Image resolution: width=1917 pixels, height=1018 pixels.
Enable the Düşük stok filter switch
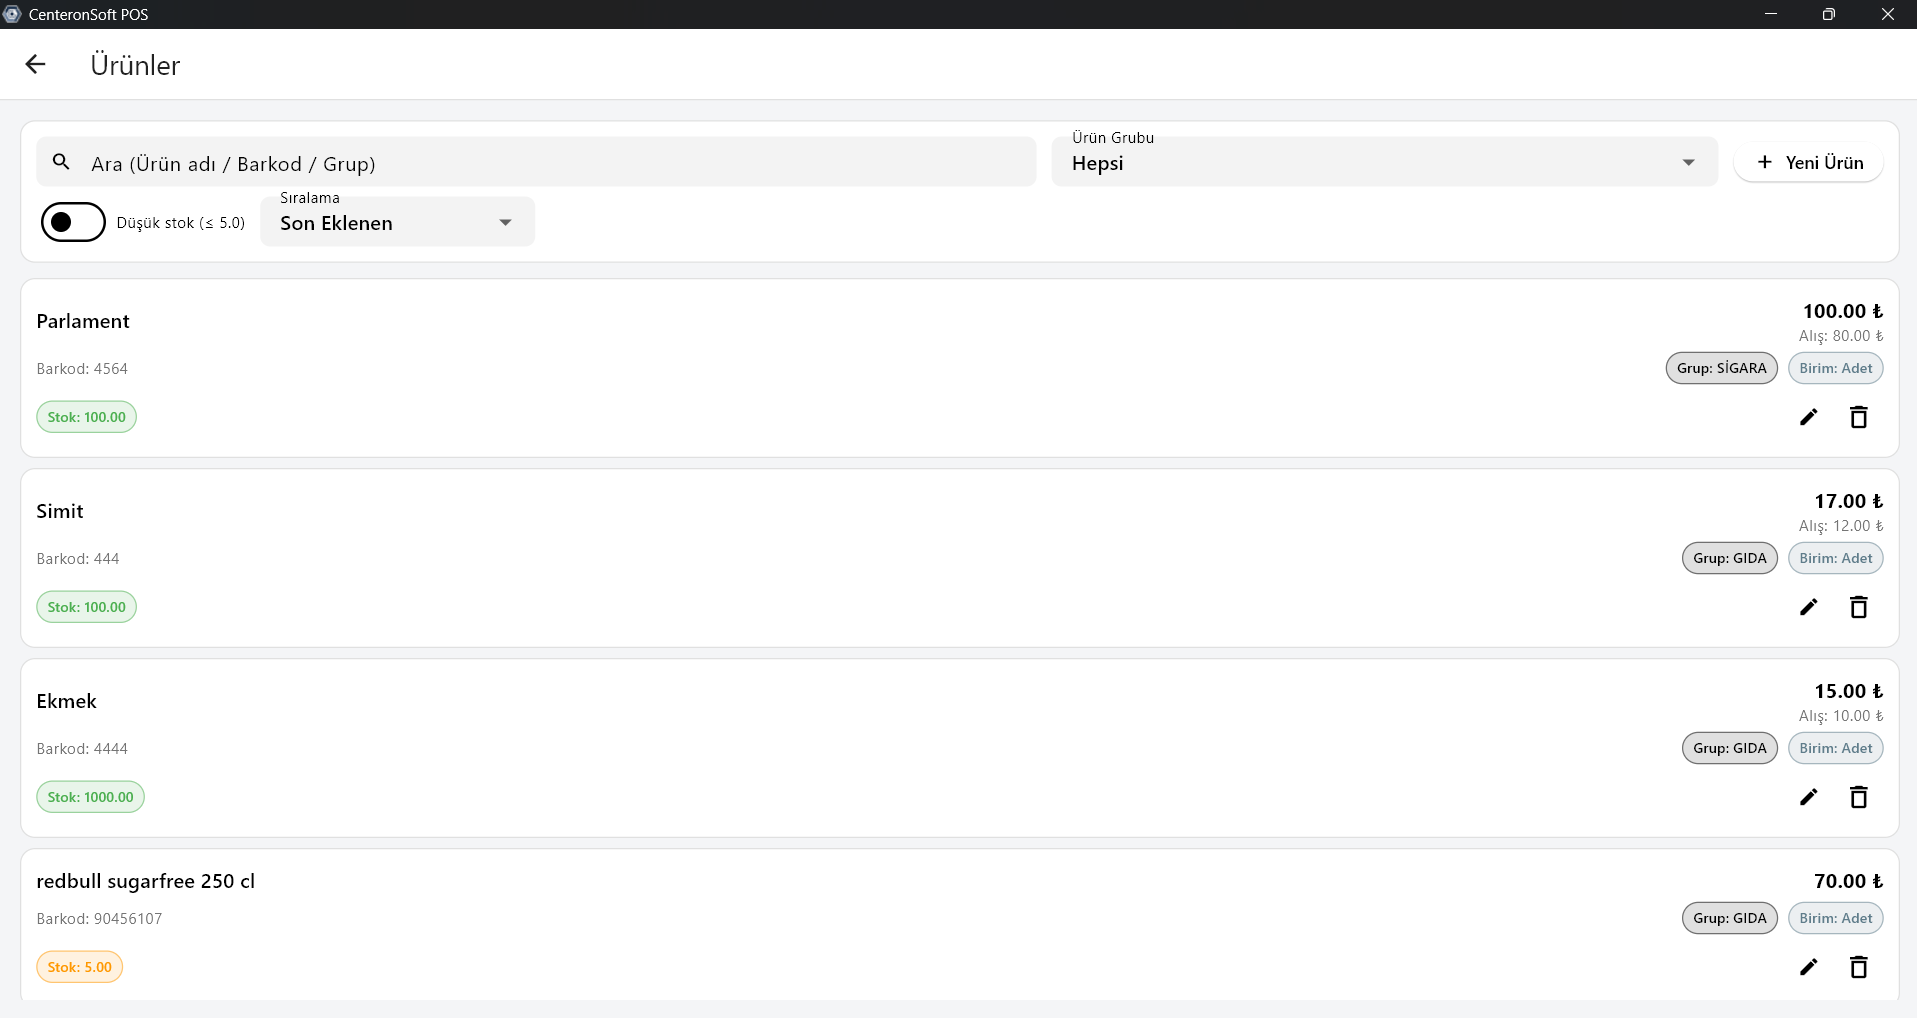73,222
